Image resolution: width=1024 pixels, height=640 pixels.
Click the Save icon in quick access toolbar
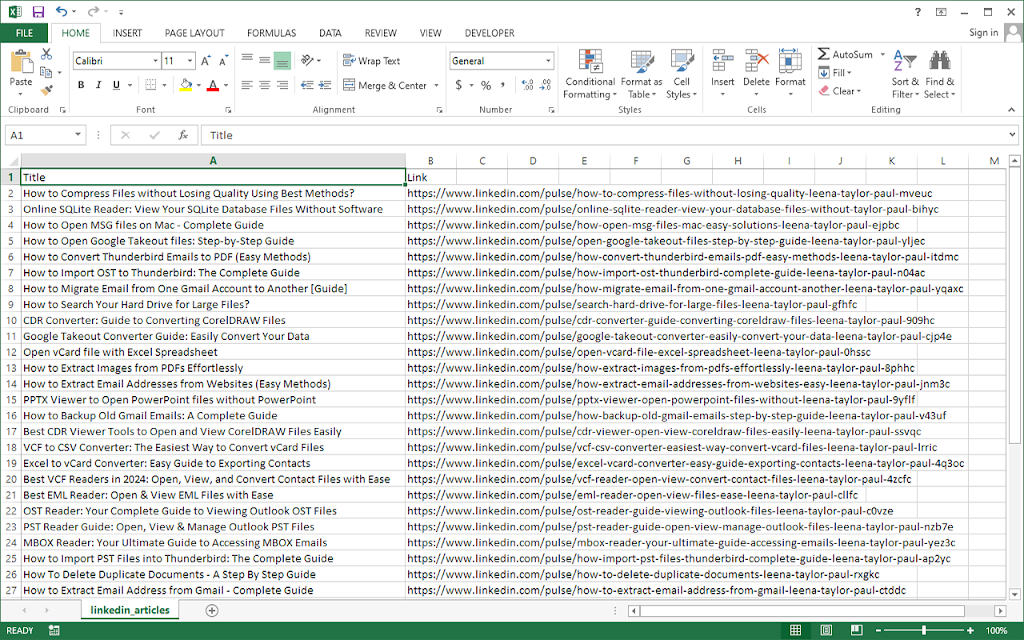coord(38,12)
